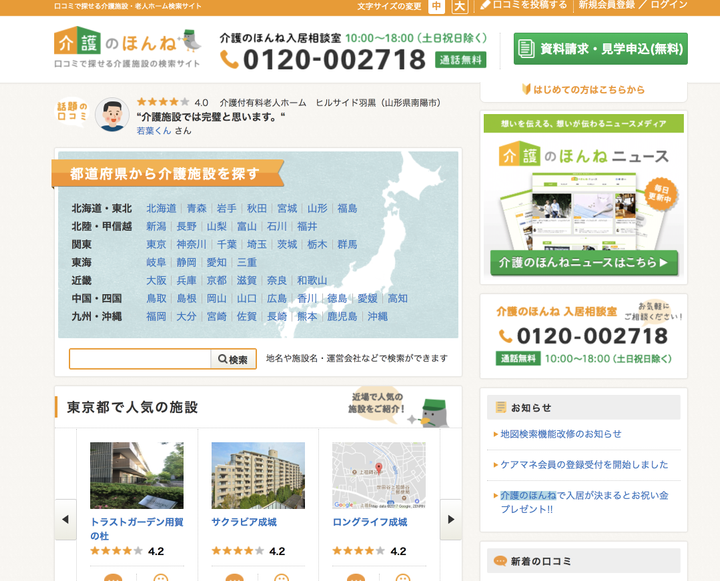The height and width of the screenshot is (581, 720).
Task: Select 高知 prefecture
Action: (398, 299)
